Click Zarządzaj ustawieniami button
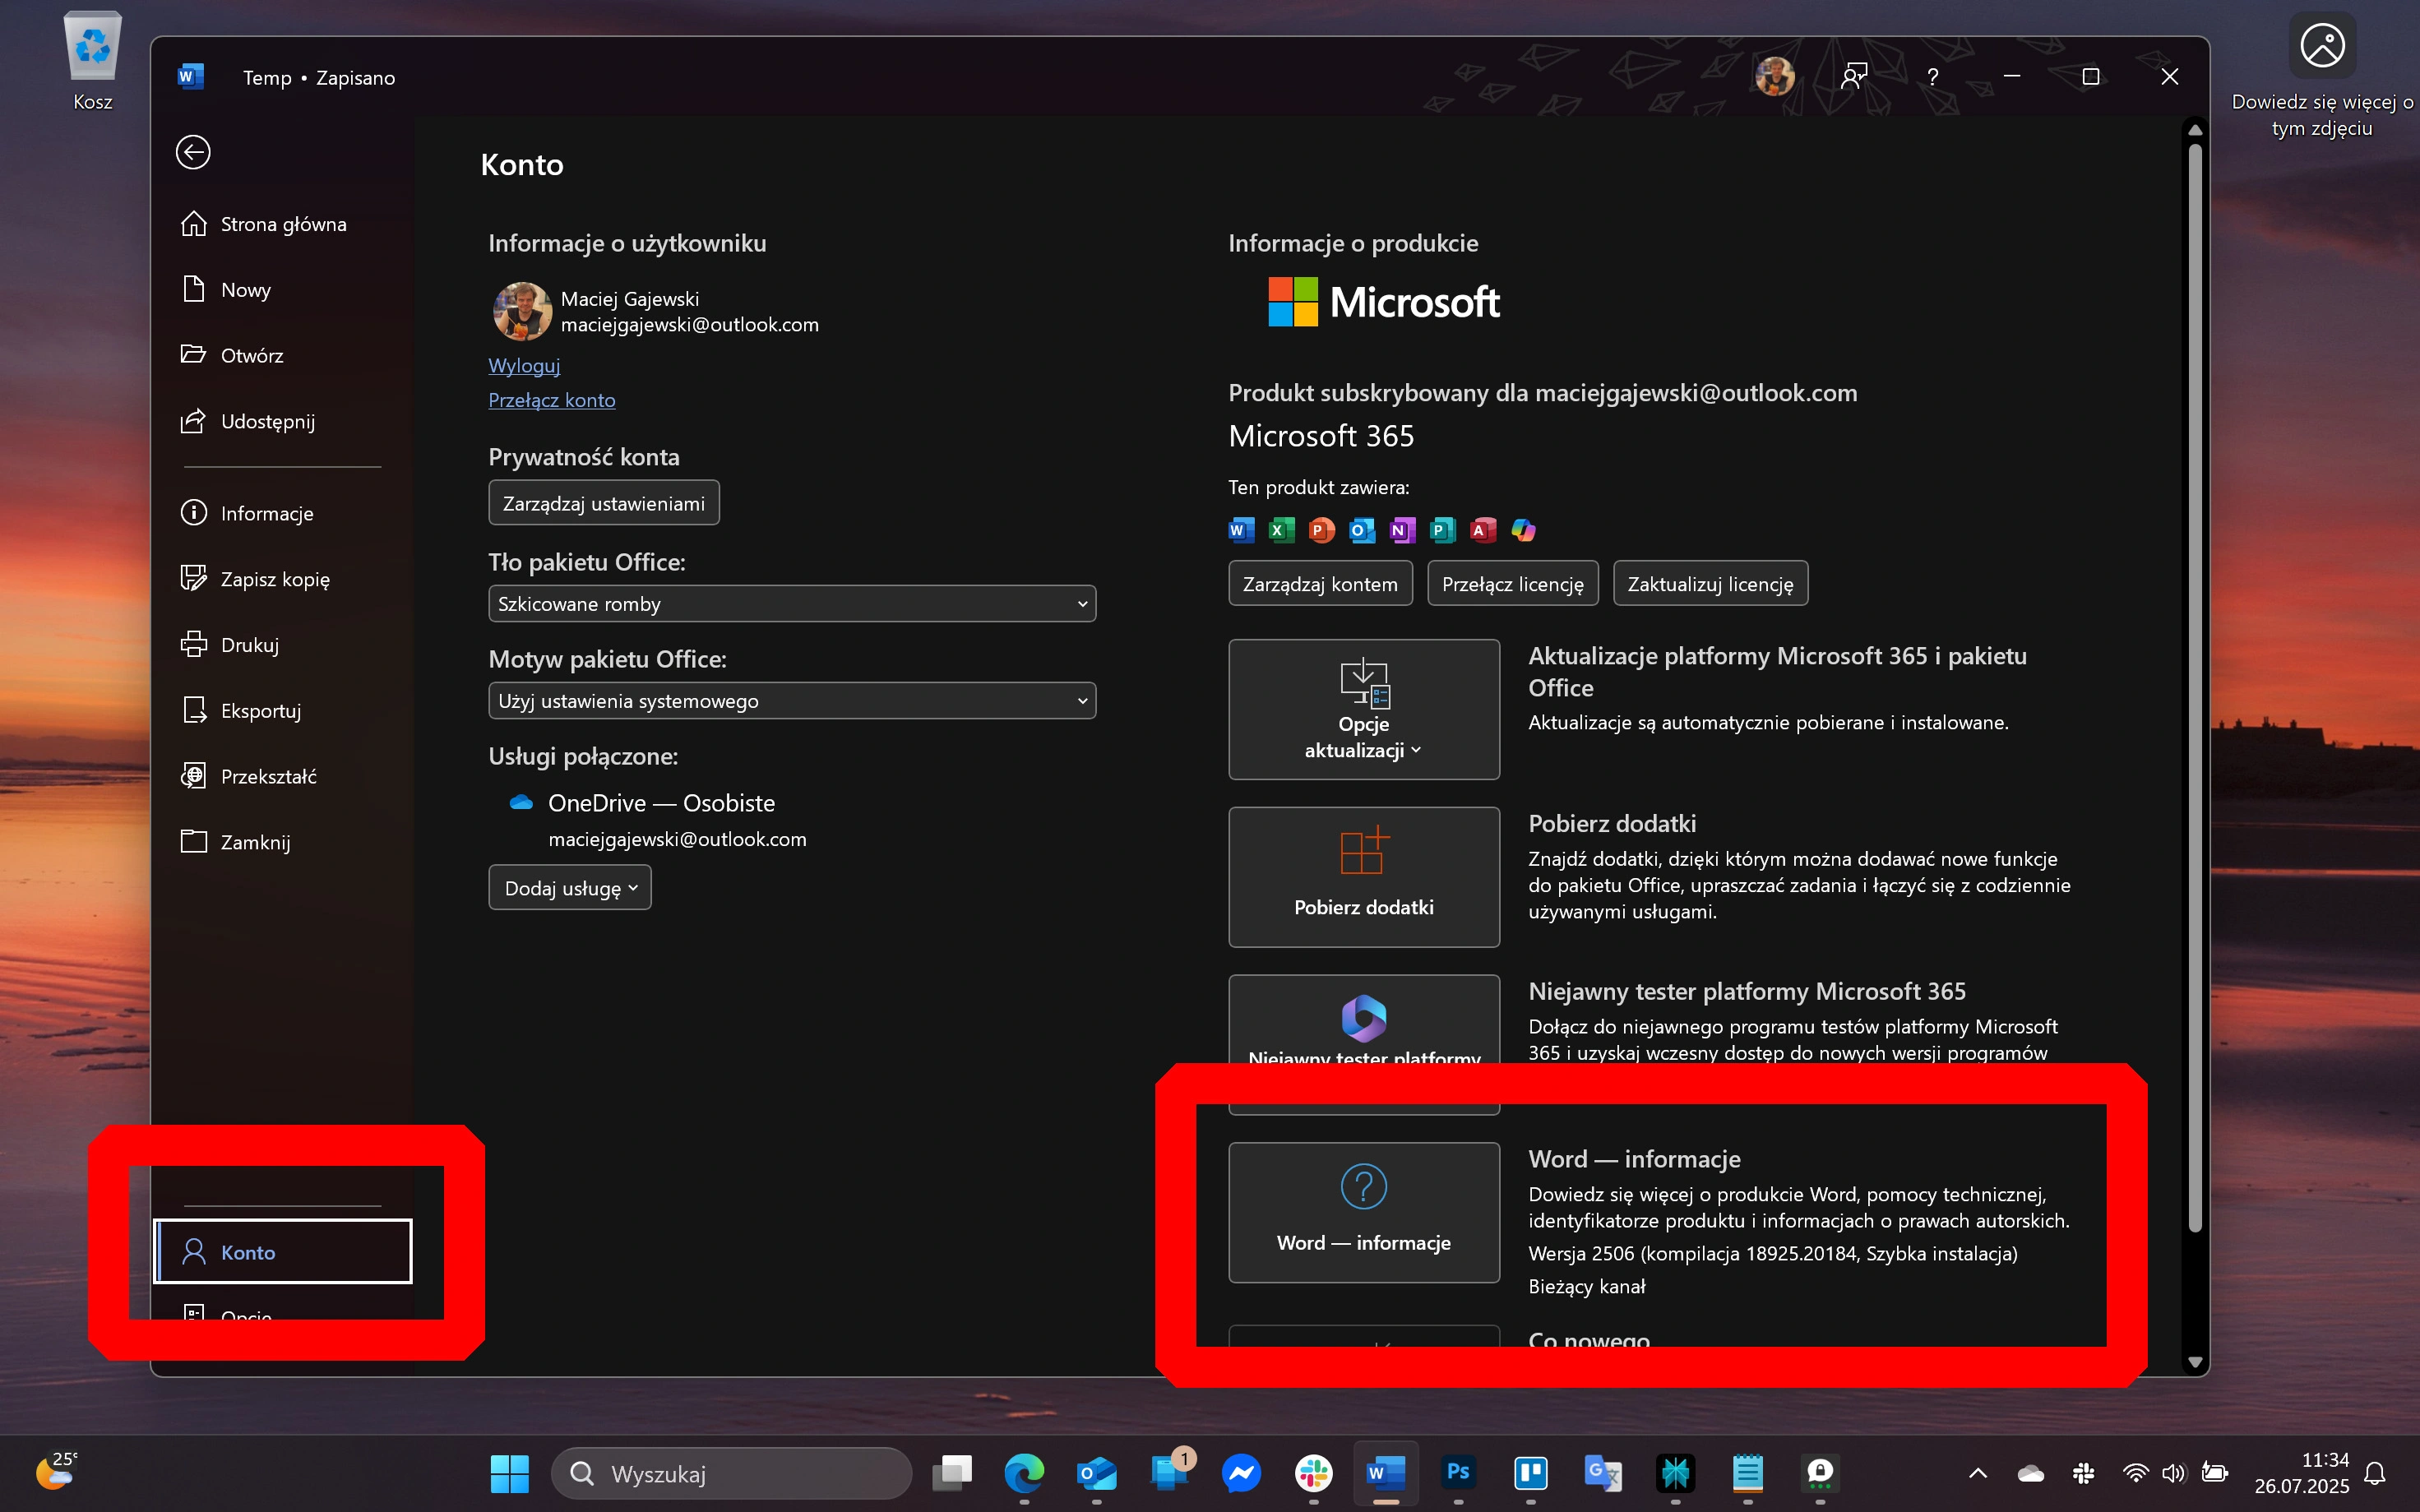The image size is (2420, 1512). point(604,503)
